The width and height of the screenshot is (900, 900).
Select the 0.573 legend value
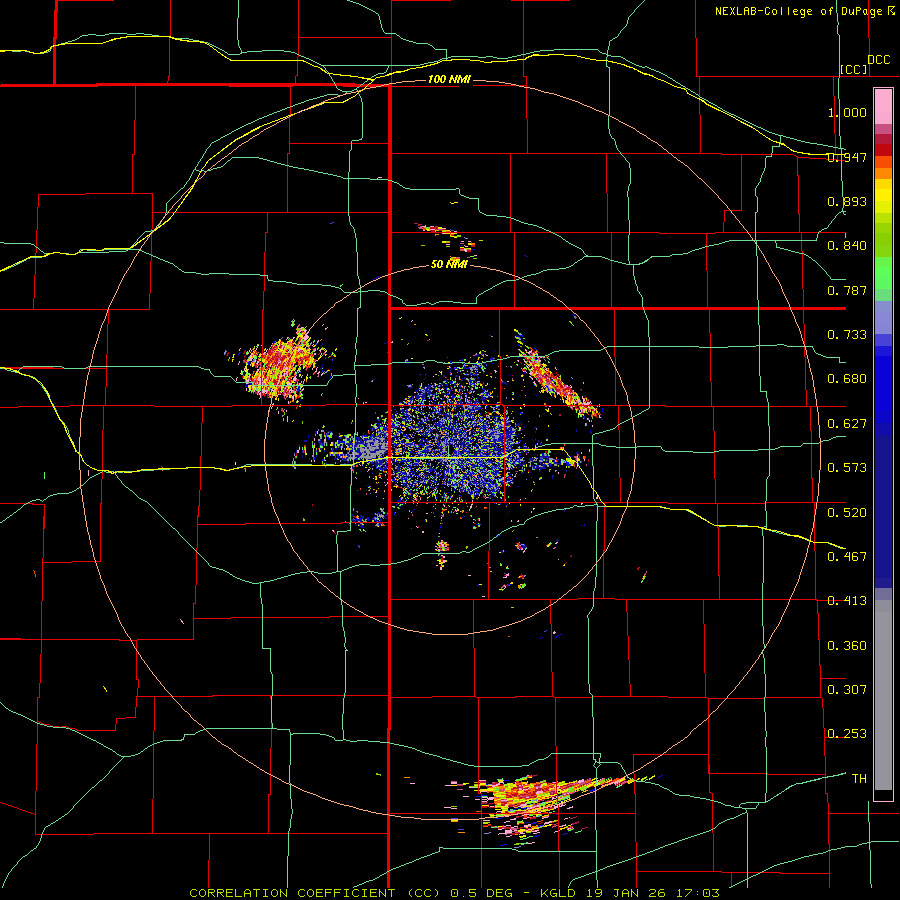coord(847,468)
